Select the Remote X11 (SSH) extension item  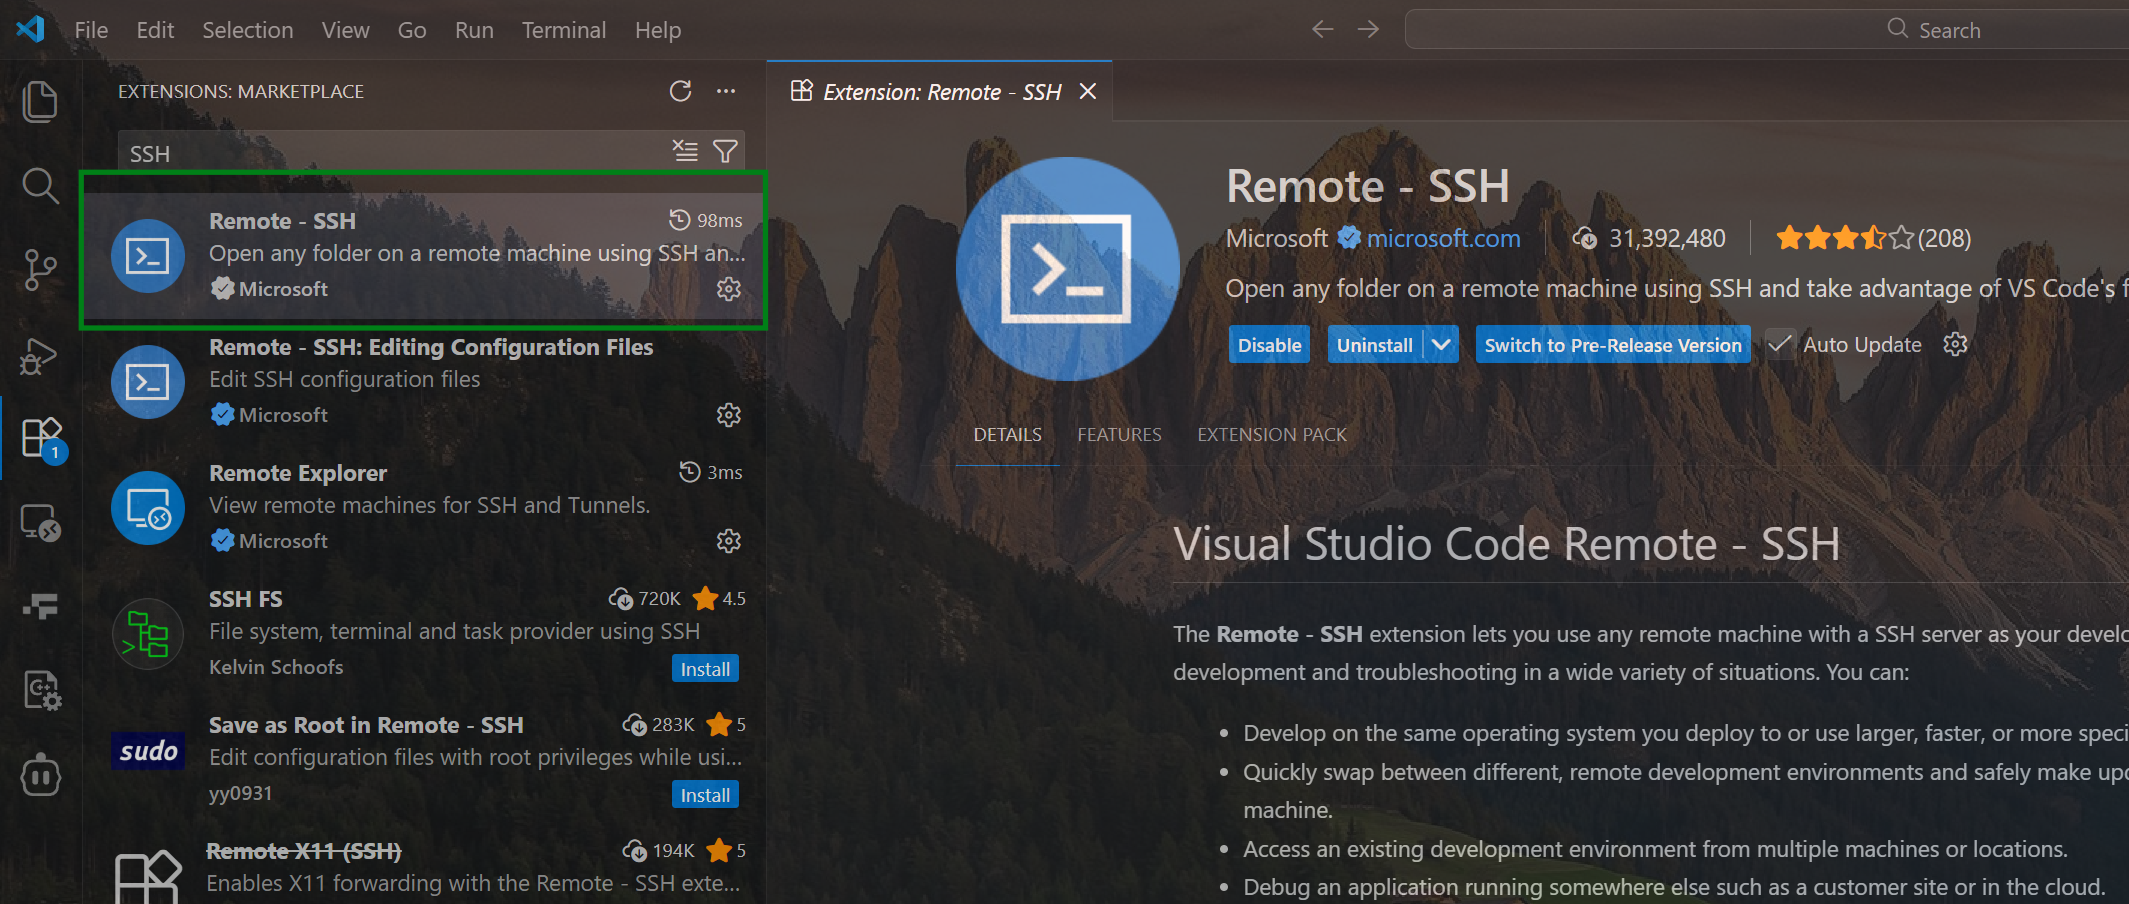(x=424, y=864)
